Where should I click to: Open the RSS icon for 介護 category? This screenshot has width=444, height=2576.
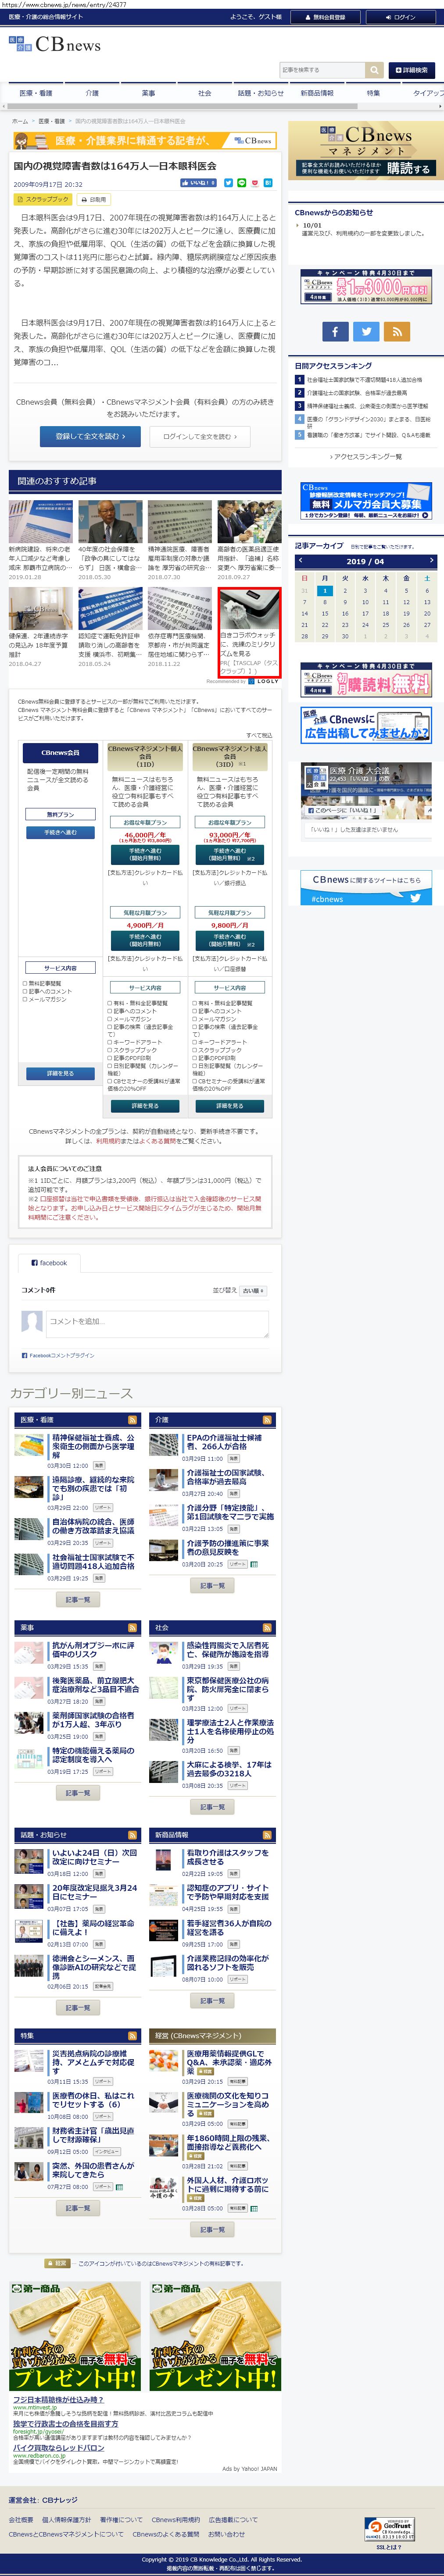(267, 1420)
